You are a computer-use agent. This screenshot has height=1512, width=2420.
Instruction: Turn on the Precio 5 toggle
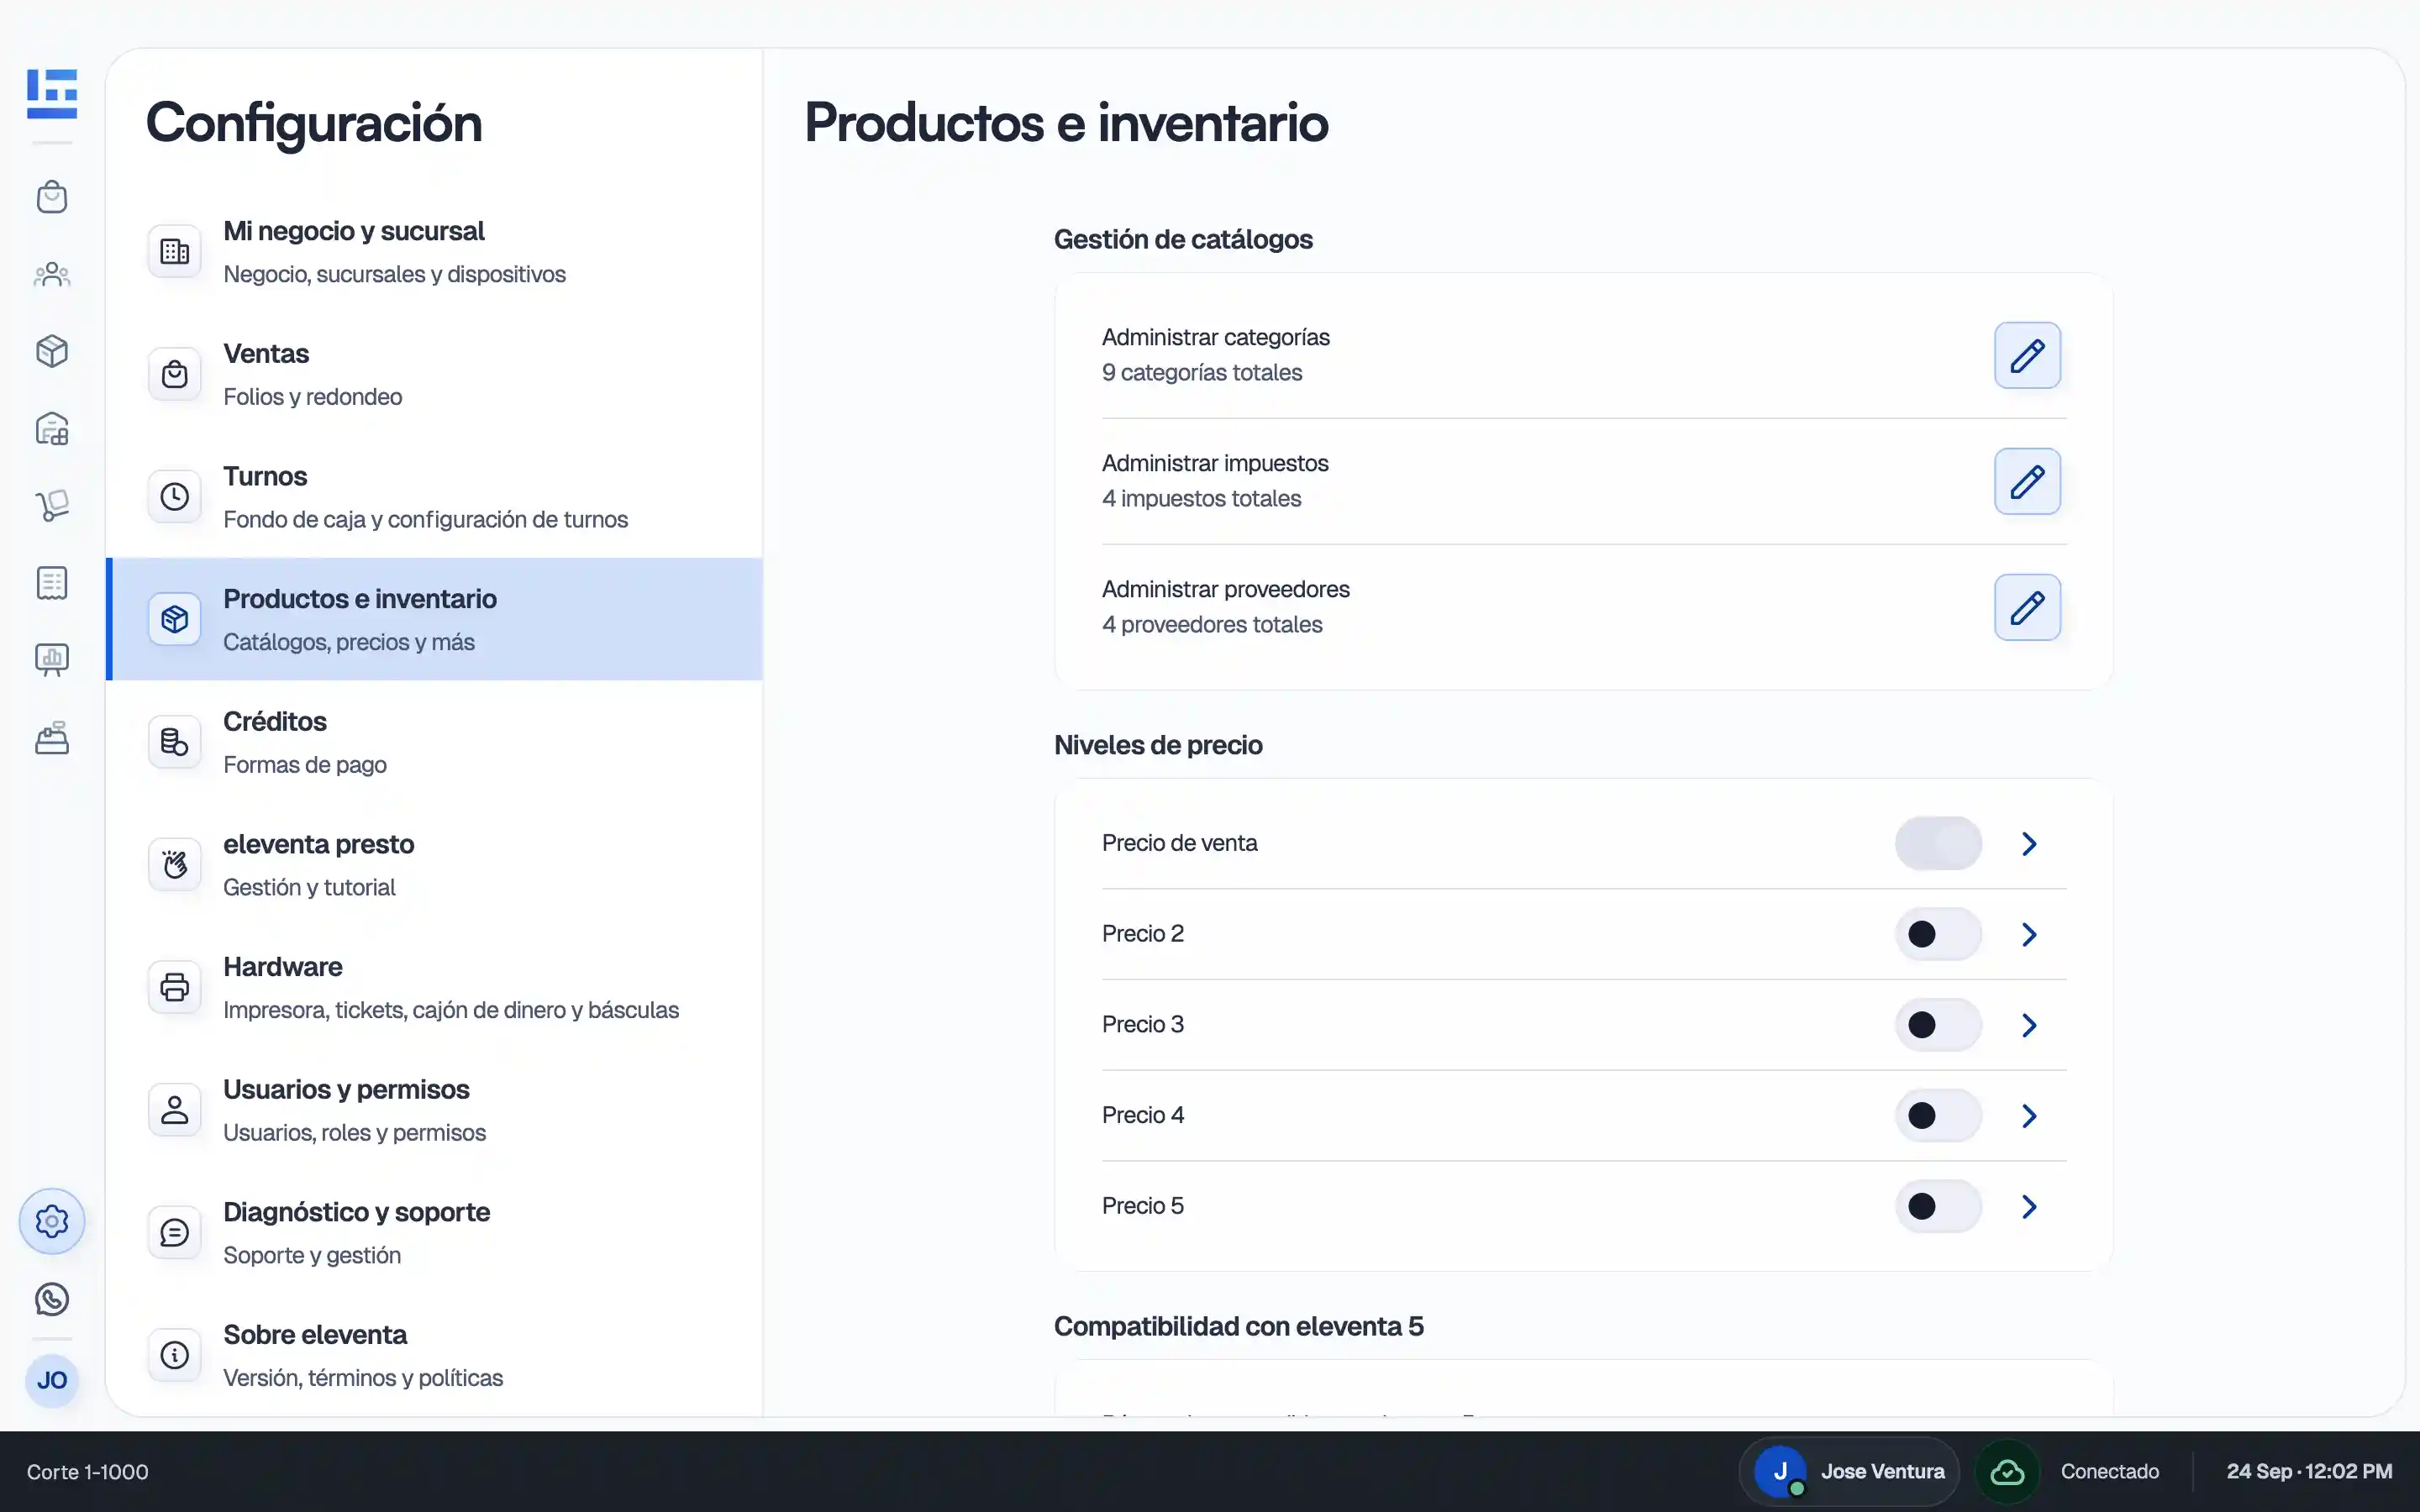tap(1938, 1206)
